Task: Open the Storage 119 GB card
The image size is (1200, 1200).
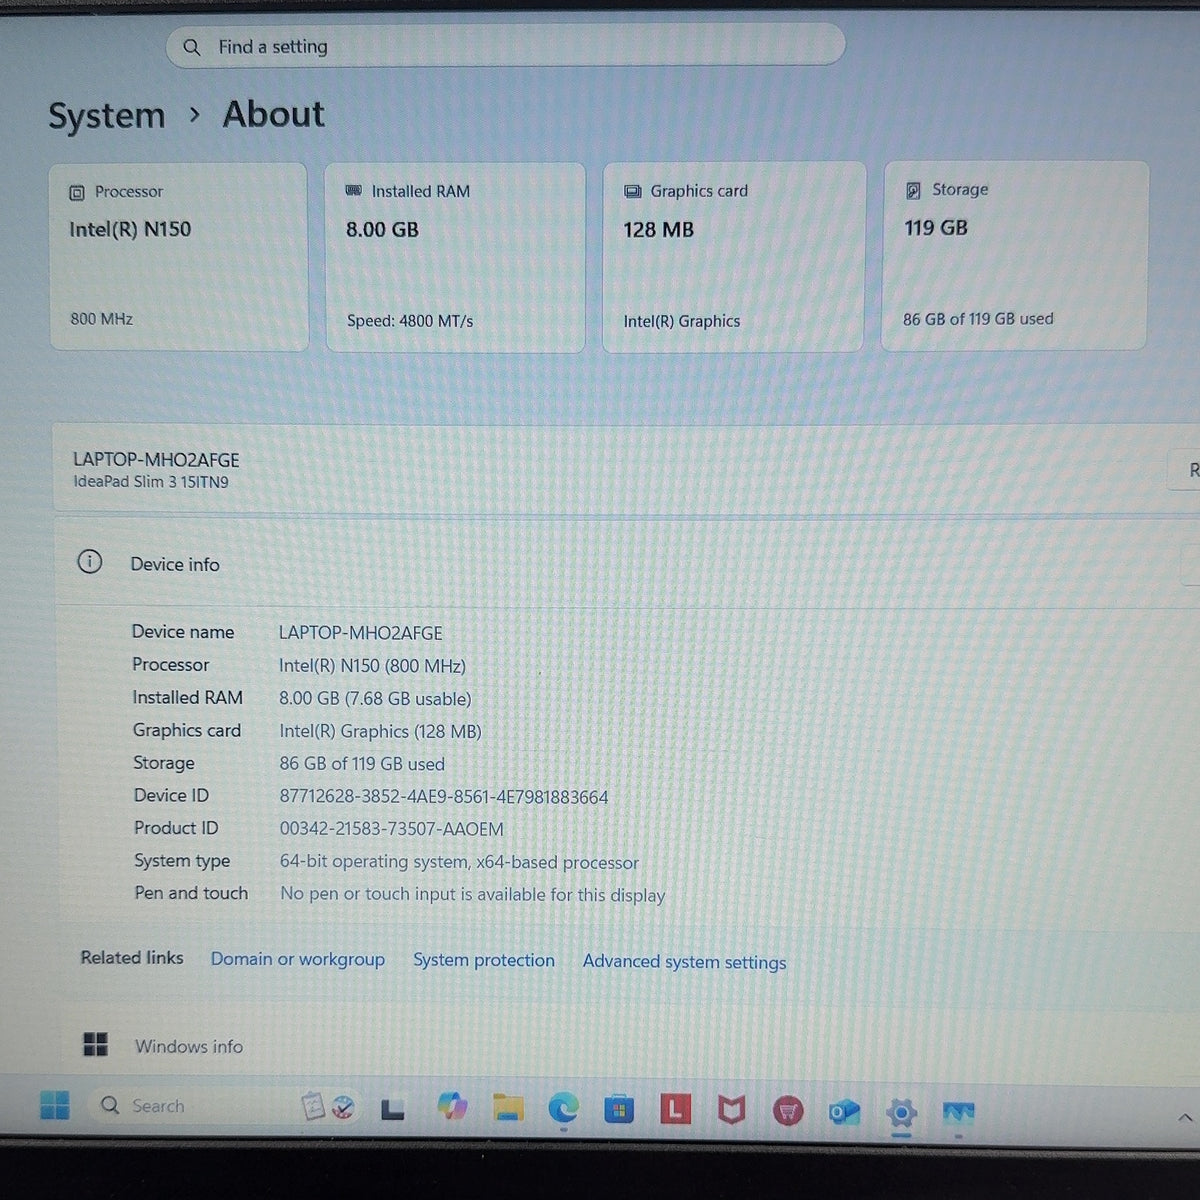Action: click(1014, 256)
